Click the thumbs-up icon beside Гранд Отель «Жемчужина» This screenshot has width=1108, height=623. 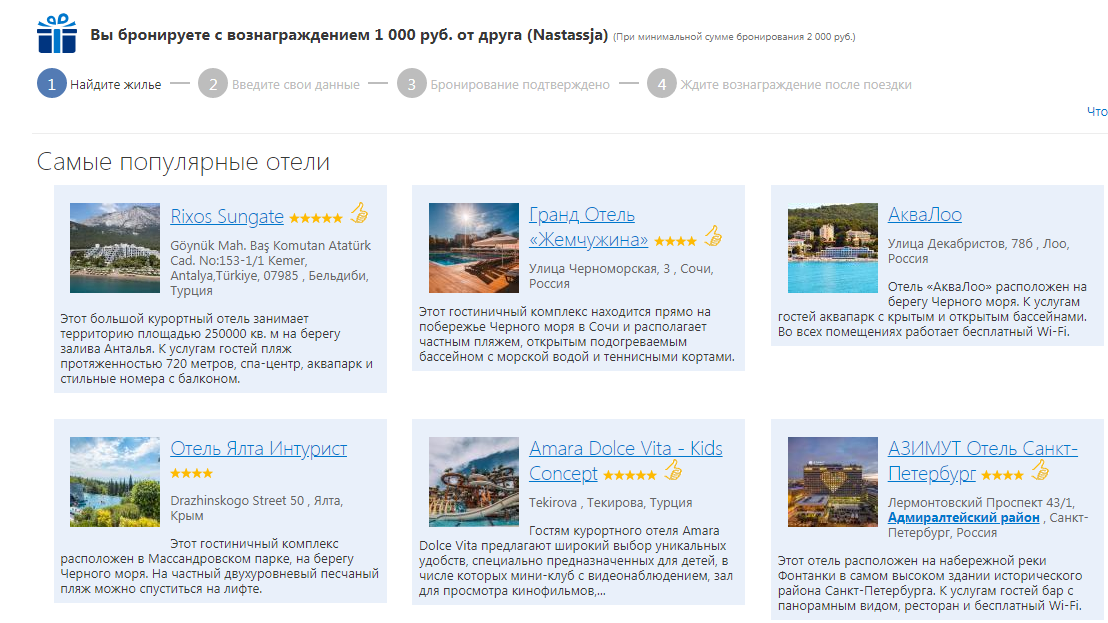click(x=713, y=237)
